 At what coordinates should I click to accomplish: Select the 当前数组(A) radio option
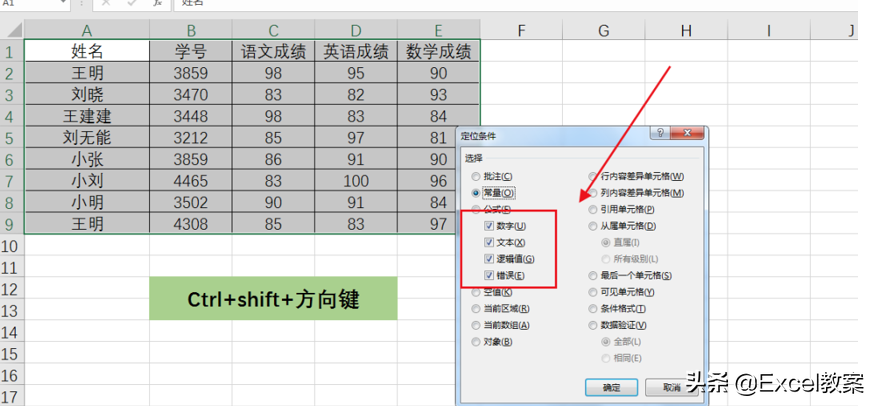click(x=501, y=325)
